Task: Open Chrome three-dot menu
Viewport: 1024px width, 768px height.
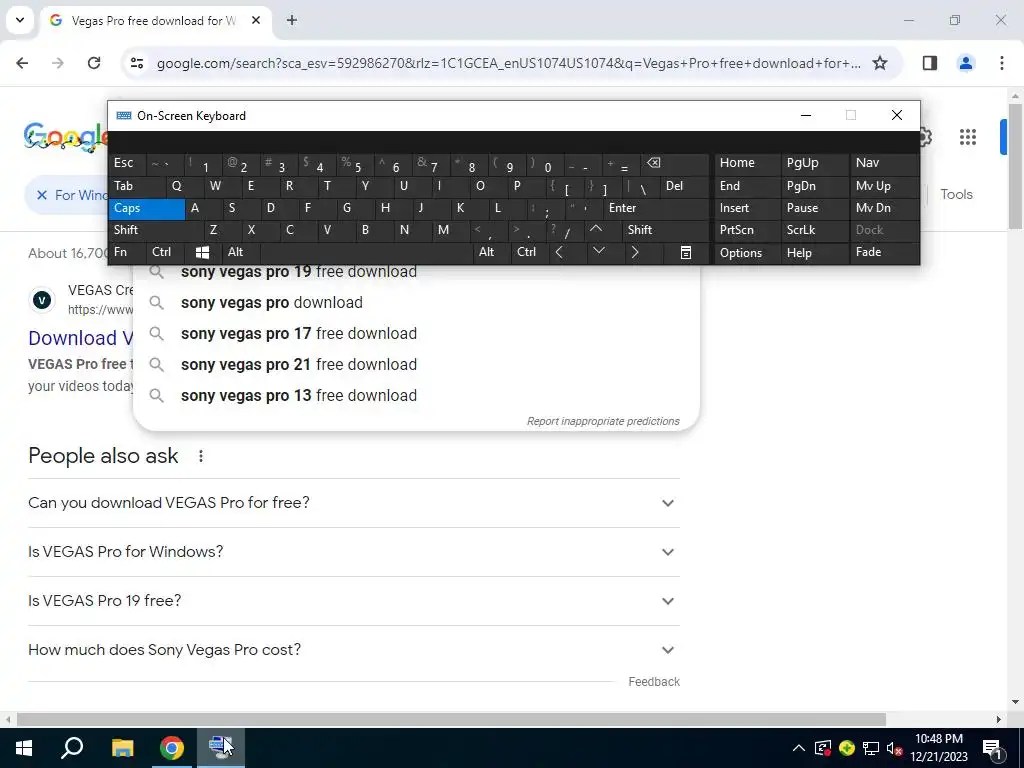Action: pos(1002,63)
